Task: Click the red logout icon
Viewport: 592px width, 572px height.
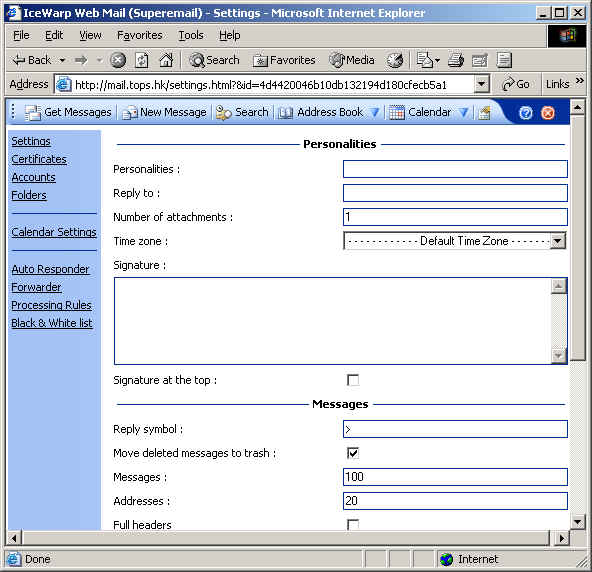Action: click(x=547, y=113)
